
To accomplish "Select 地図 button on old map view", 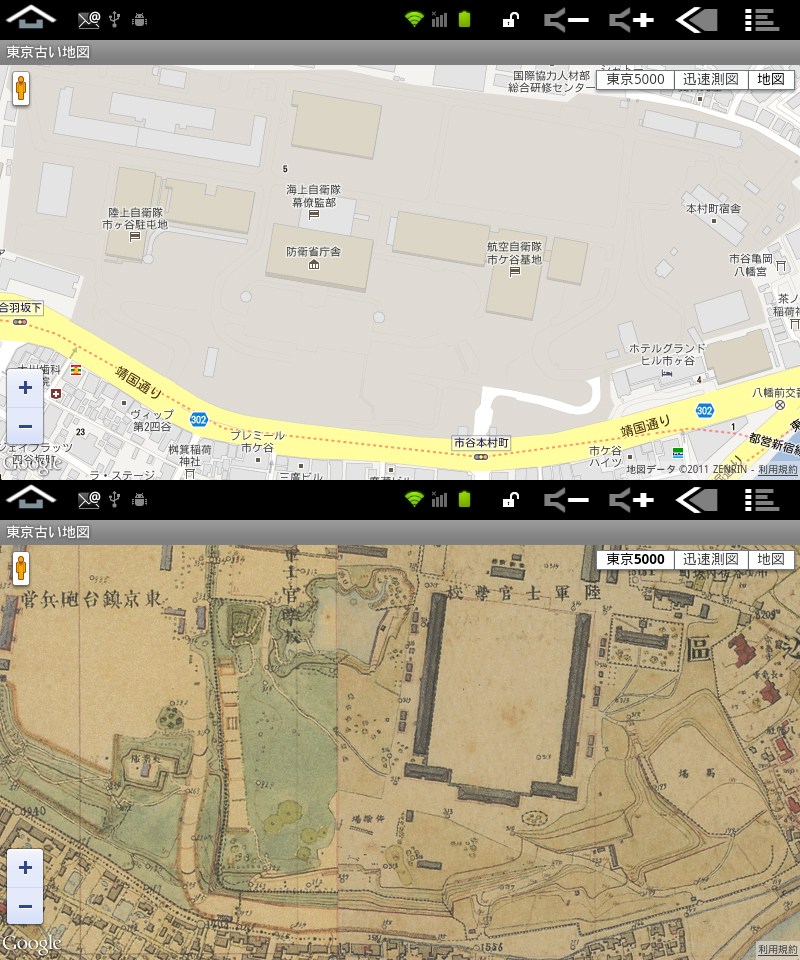I will click(x=771, y=560).
